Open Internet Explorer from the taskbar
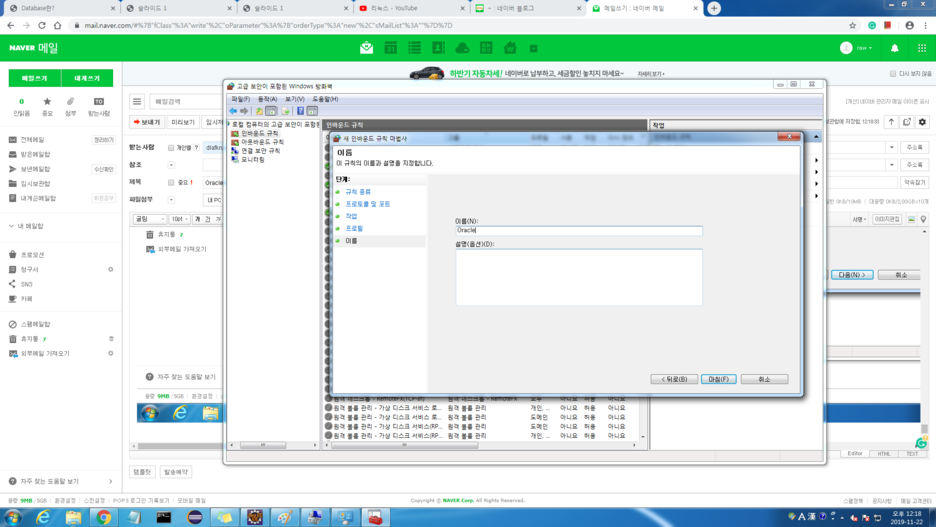 pos(43,517)
